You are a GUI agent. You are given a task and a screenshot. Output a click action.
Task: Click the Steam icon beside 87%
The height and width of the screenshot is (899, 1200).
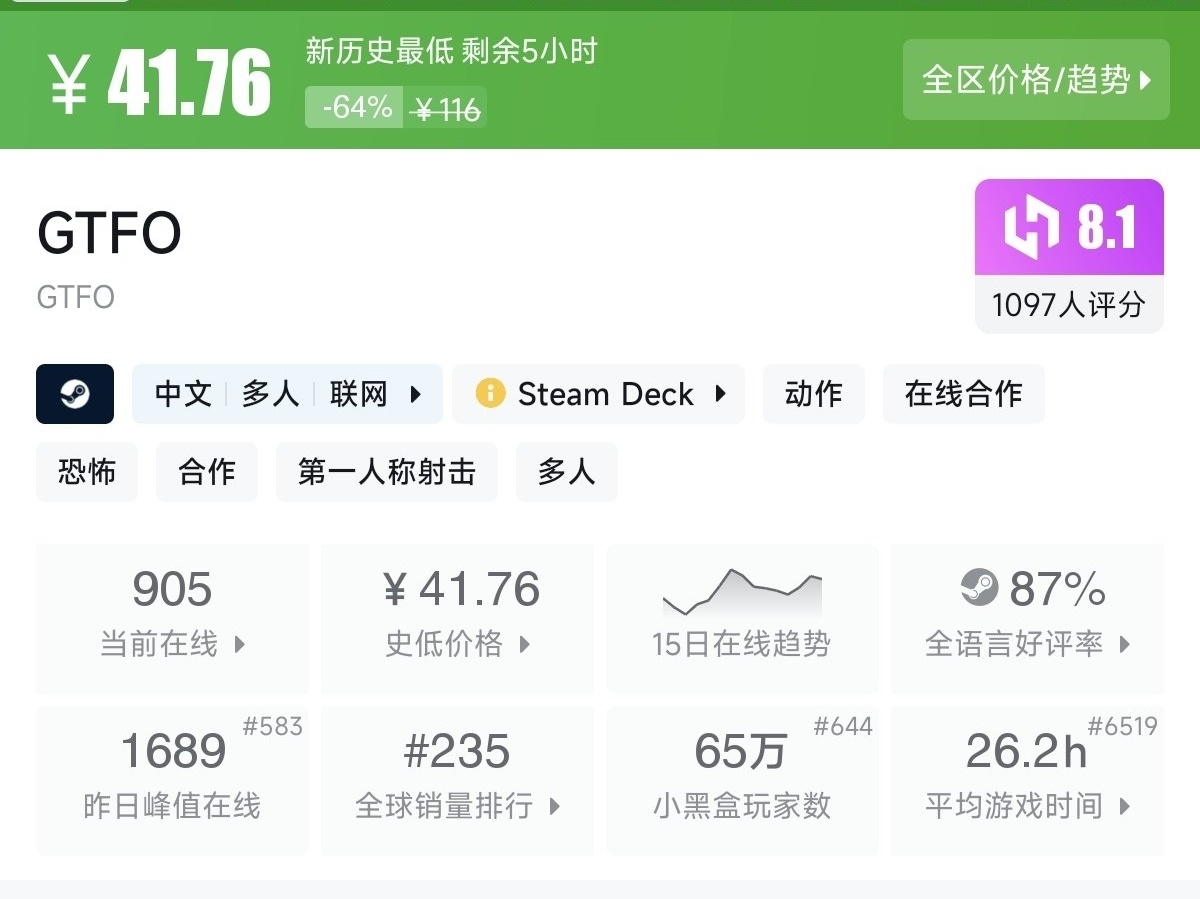pos(979,588)
